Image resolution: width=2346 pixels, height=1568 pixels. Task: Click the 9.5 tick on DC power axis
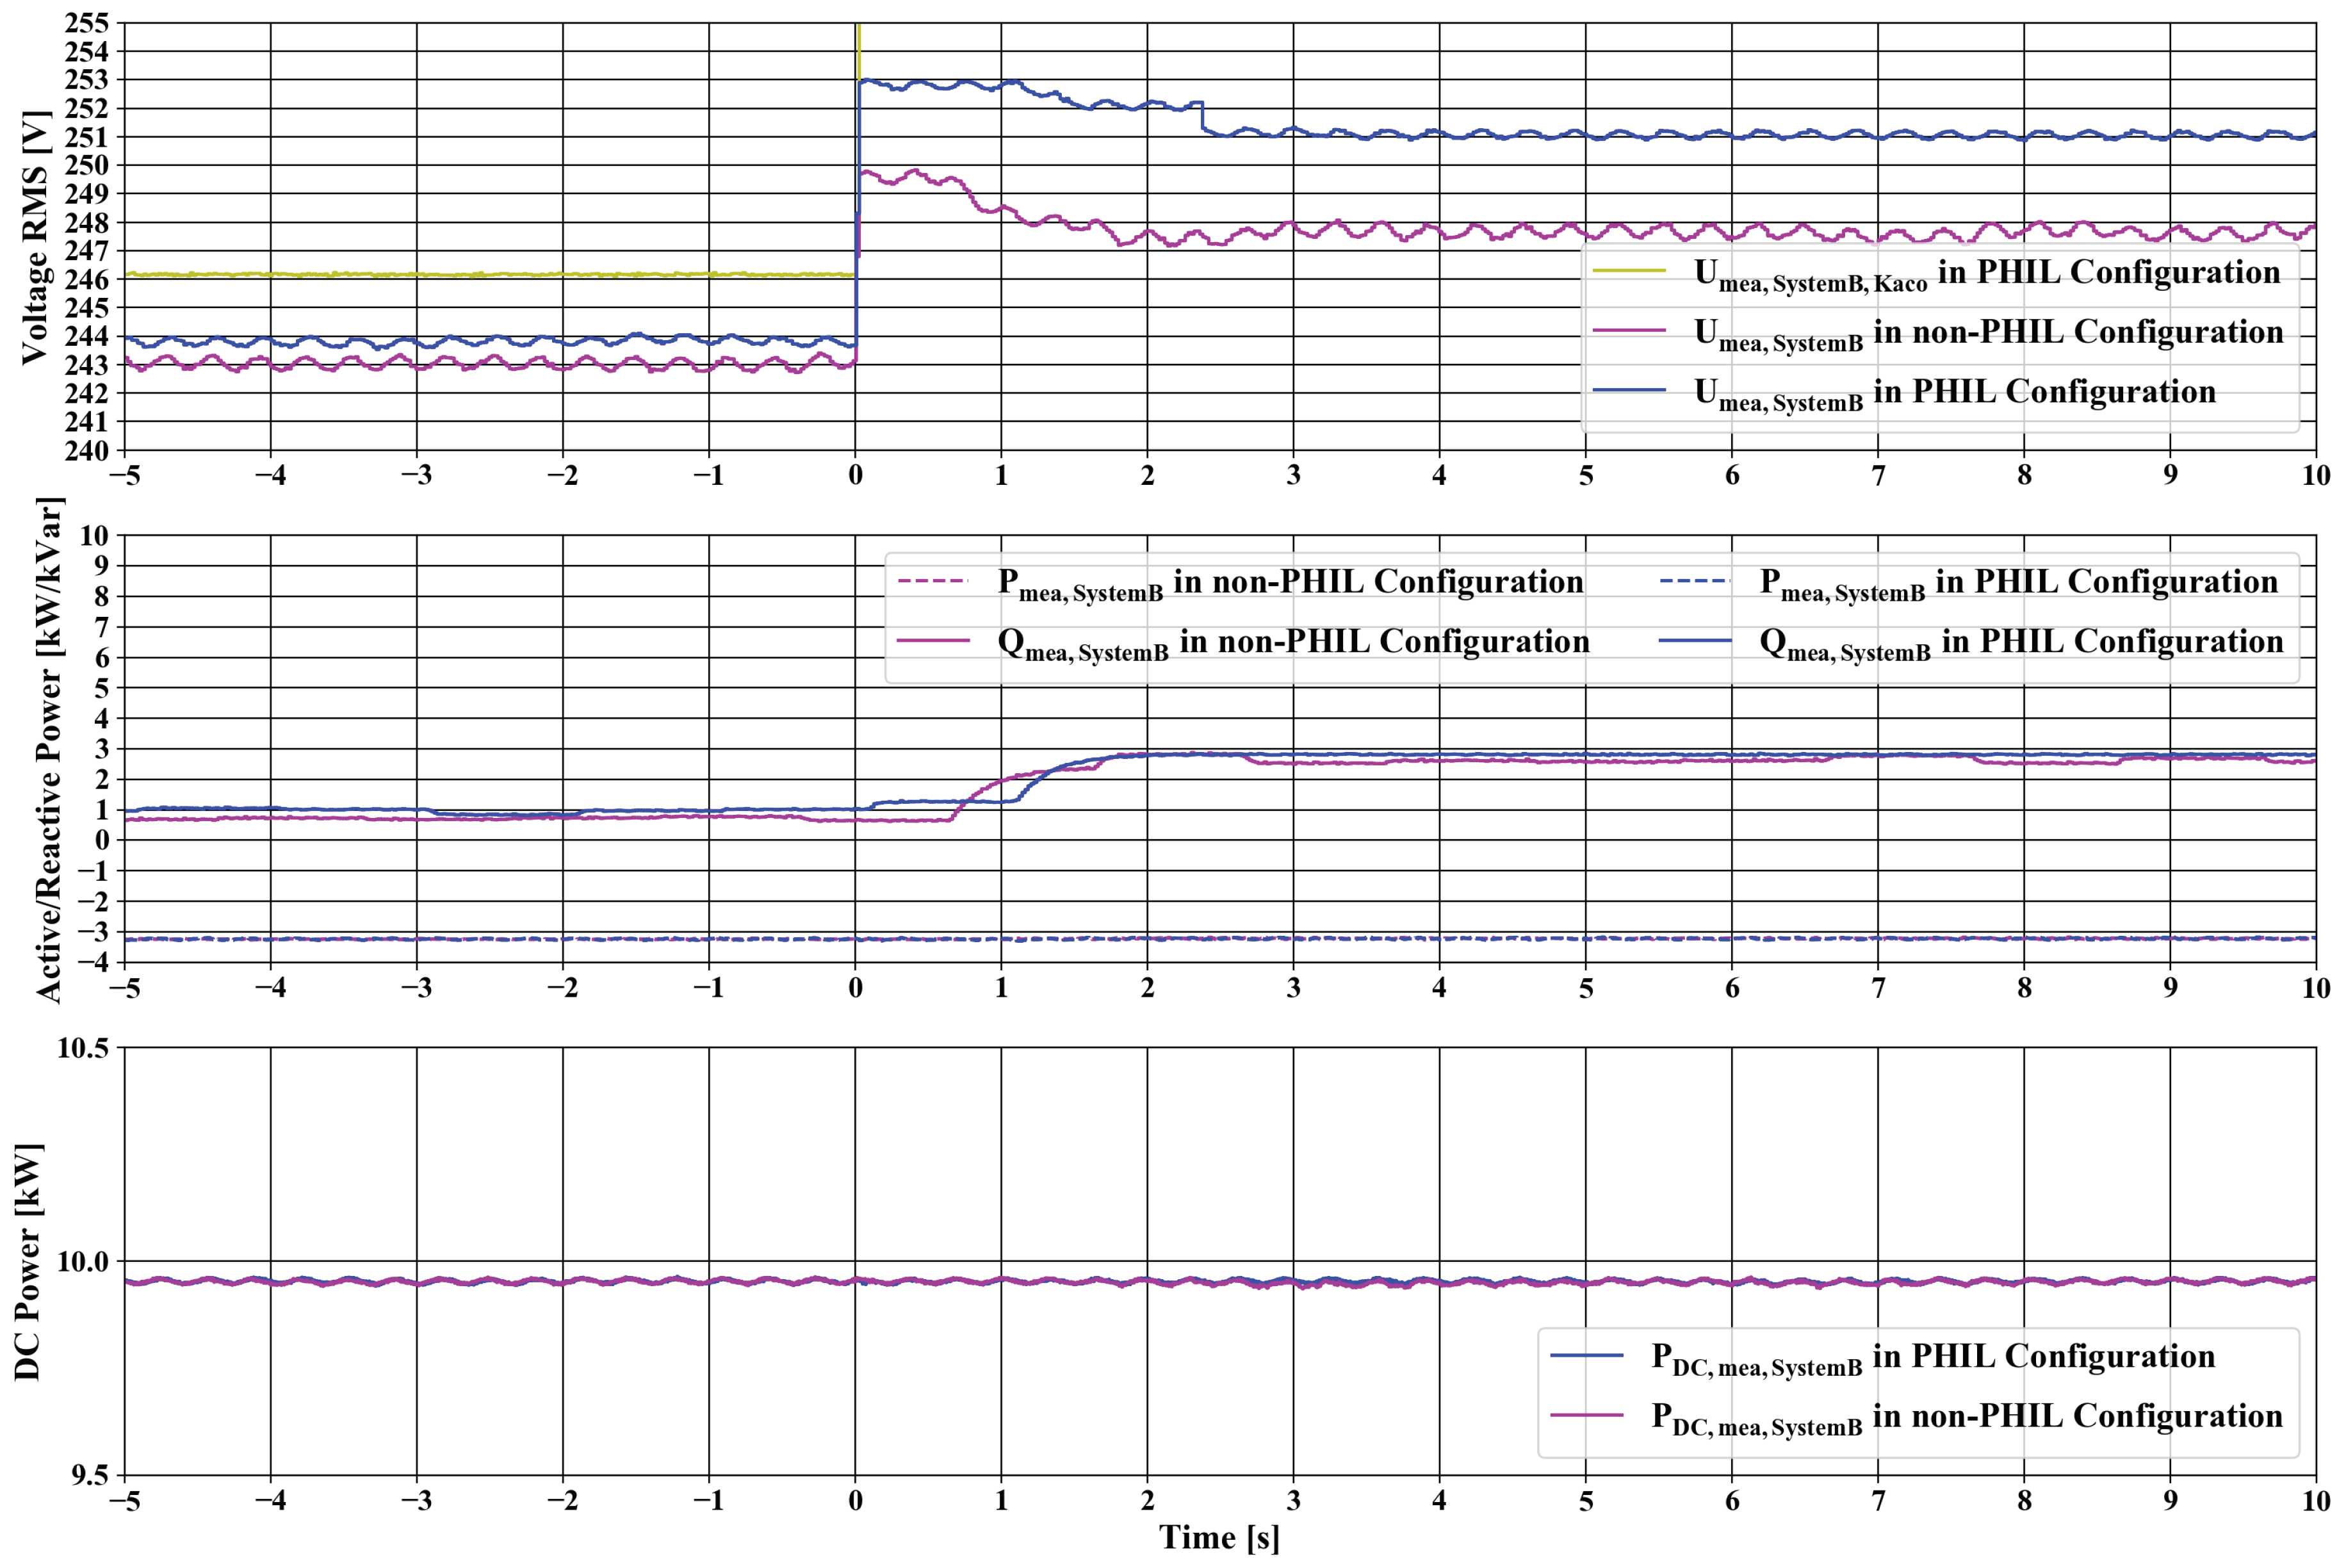pyautogui.click(x=90, y=1475)
